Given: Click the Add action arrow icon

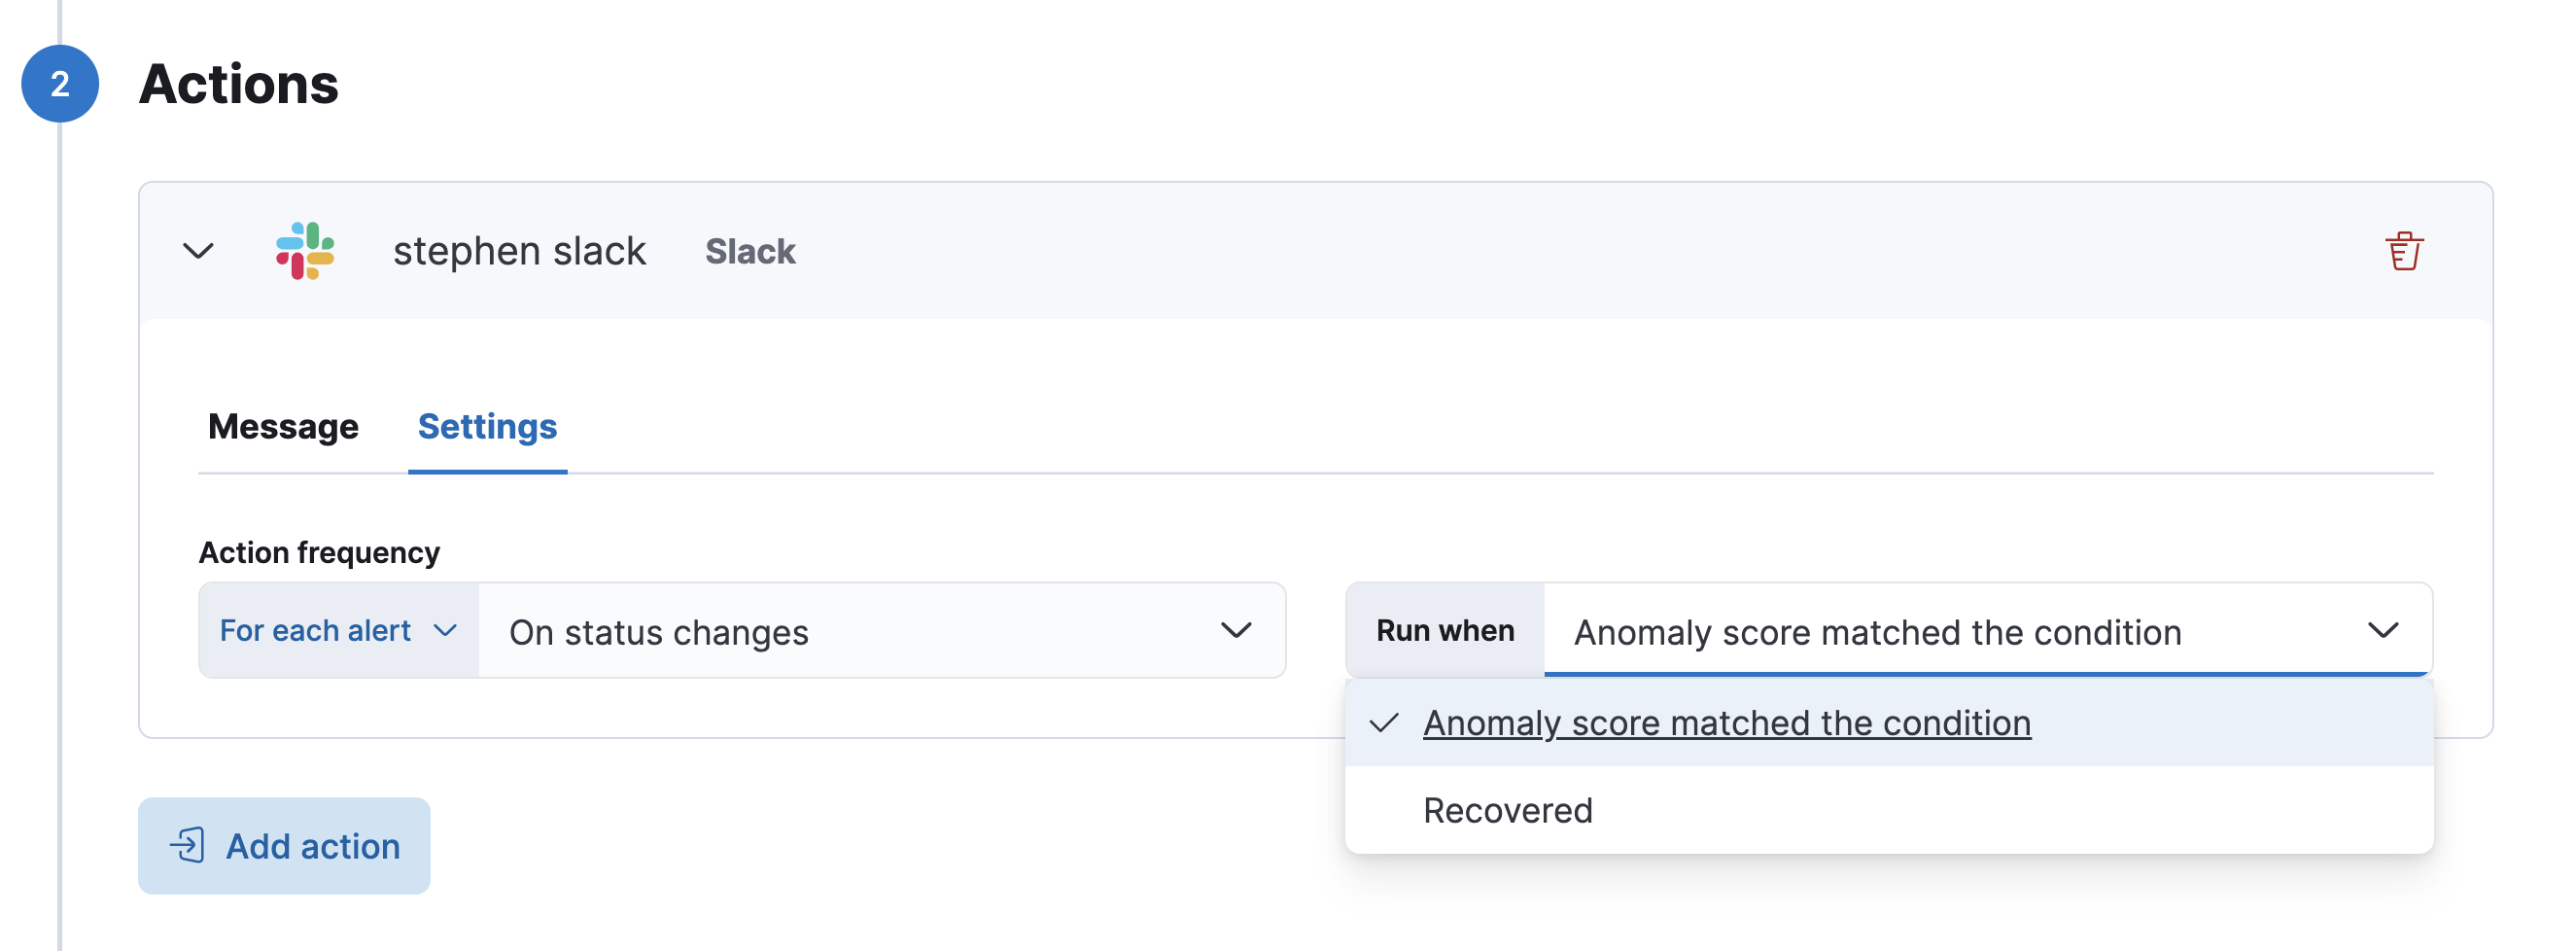Looking at the screenshot, I should coord(187,845).
